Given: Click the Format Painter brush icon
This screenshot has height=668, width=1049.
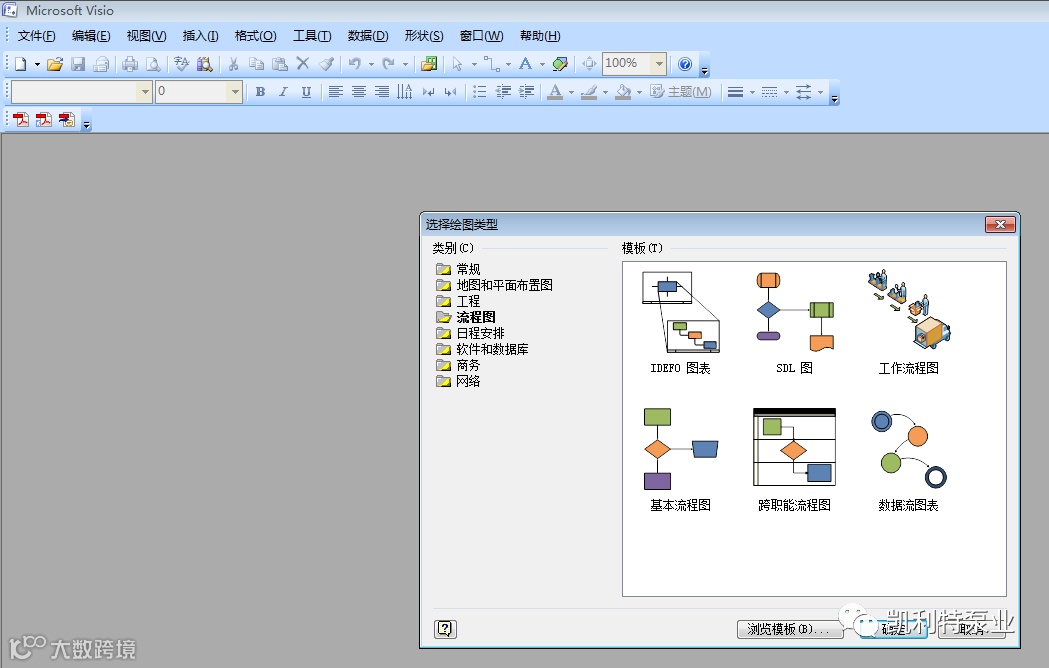Looking at the screenshot, I should [x=326, y=64].
